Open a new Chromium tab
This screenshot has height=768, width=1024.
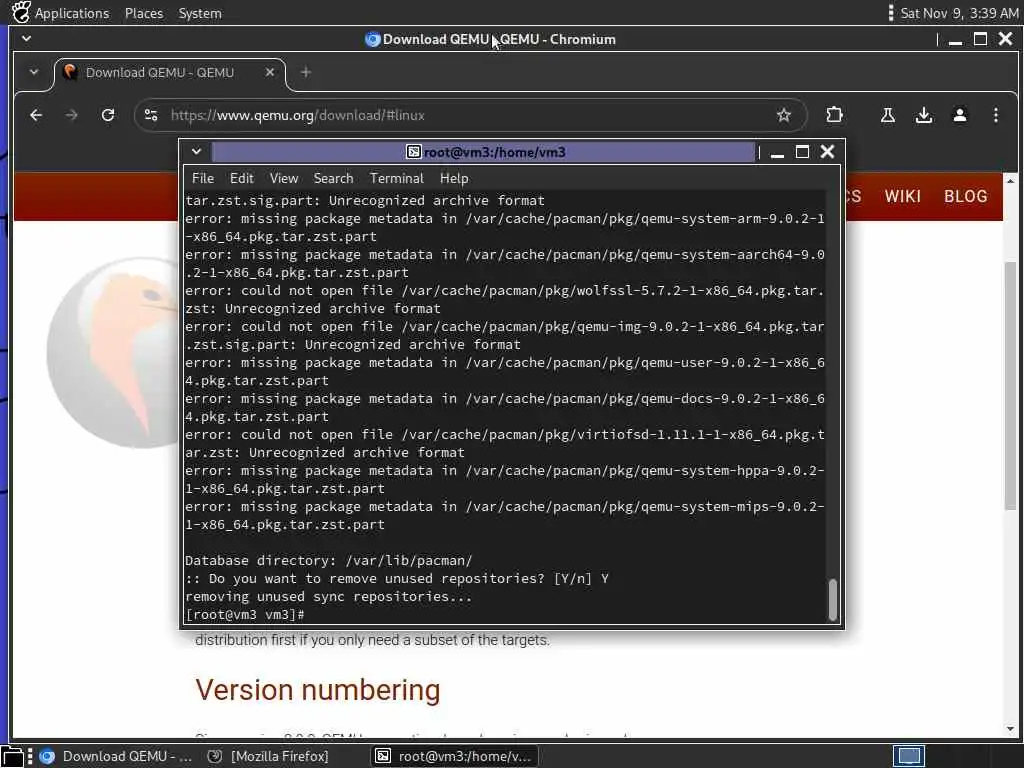coord(306,72)
